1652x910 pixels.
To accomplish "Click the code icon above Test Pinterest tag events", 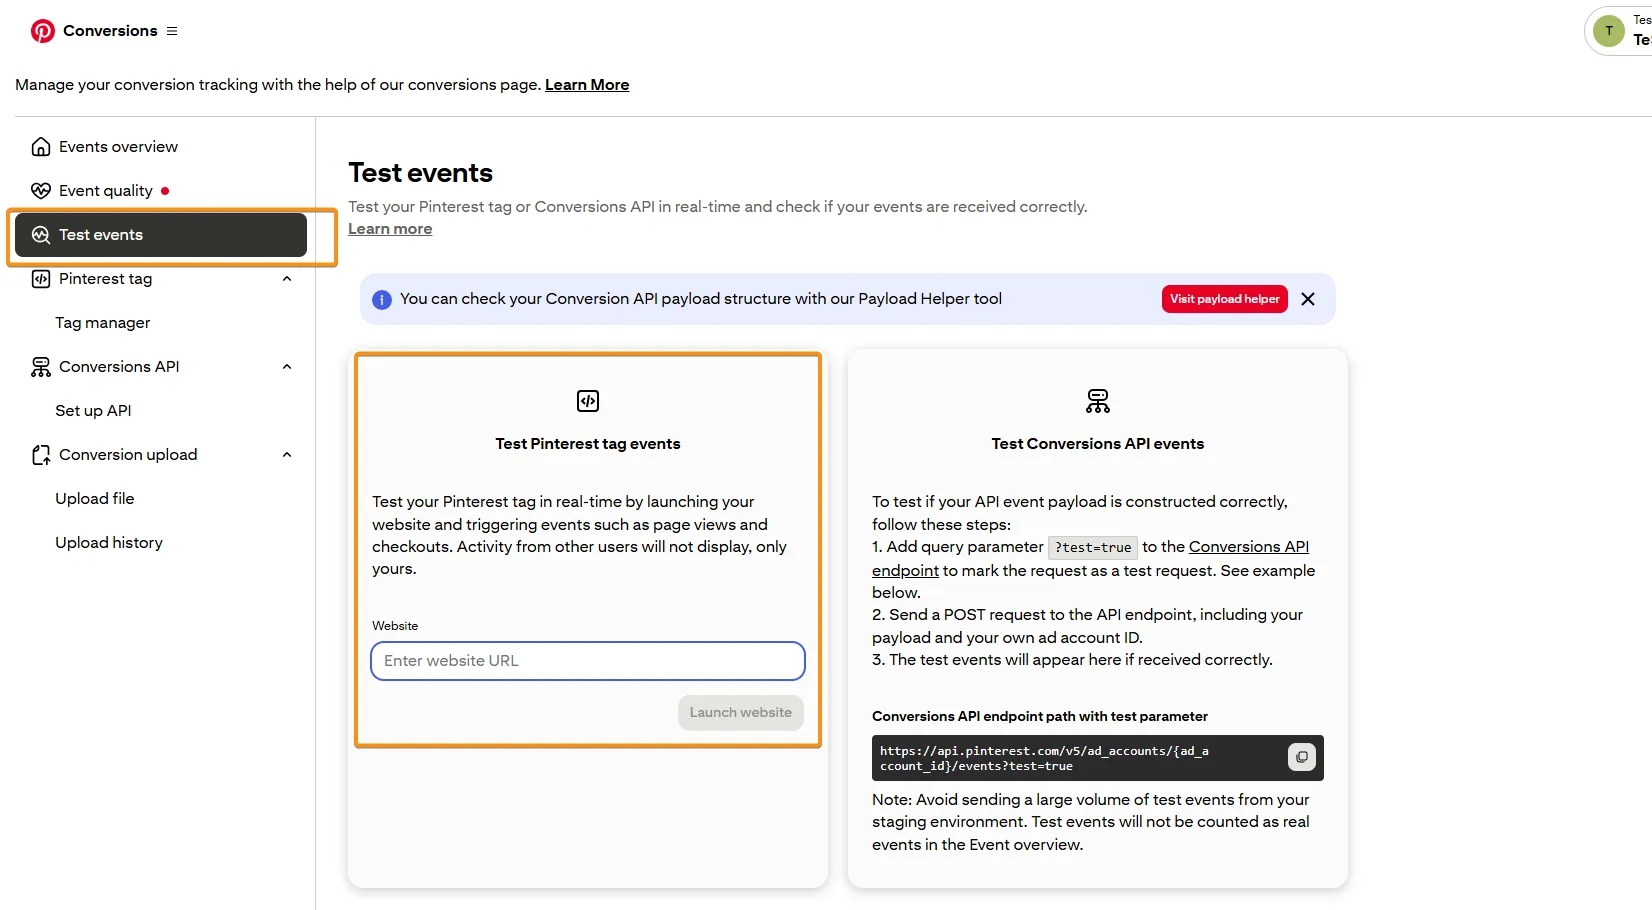I will click(x=588, y=401).
